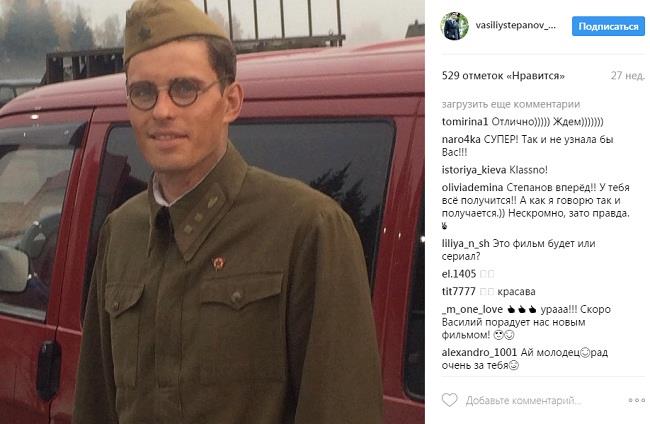Open alexandro_1001 commenter profile
This screenshot has height=424, width=650.
[479, 353]
